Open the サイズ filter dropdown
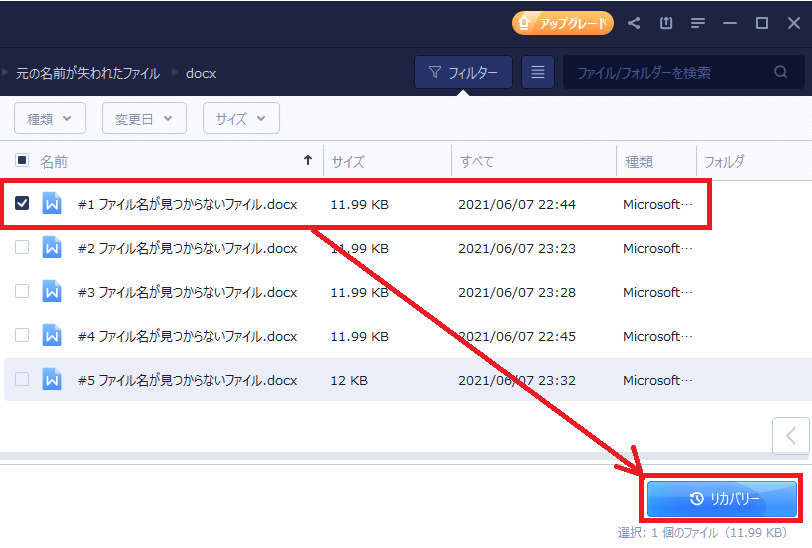The image size is (812, 548). (x=241, y=119)
